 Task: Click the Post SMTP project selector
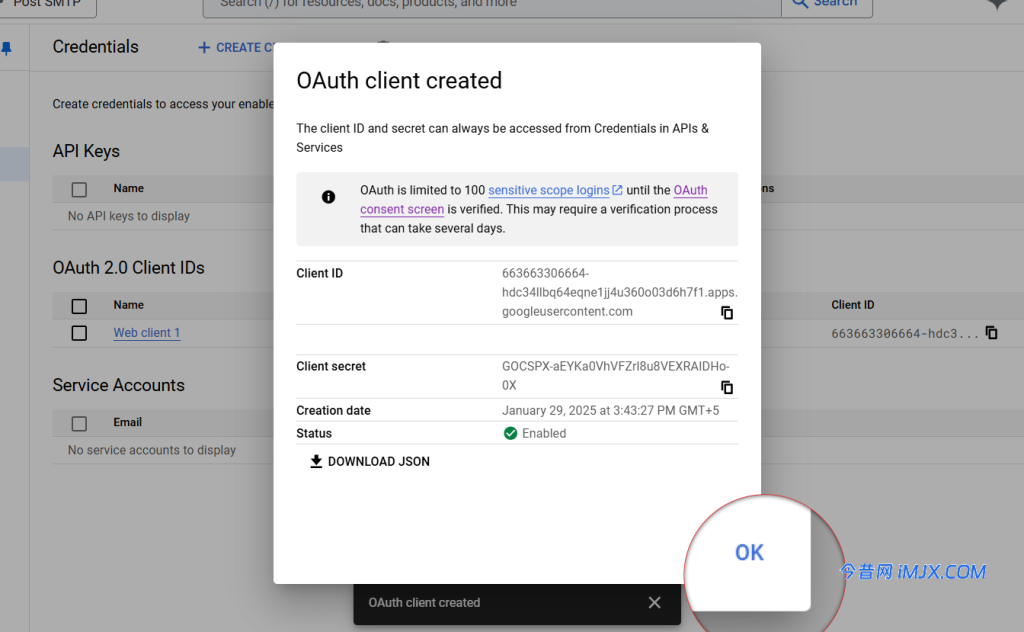pos(48,5)
